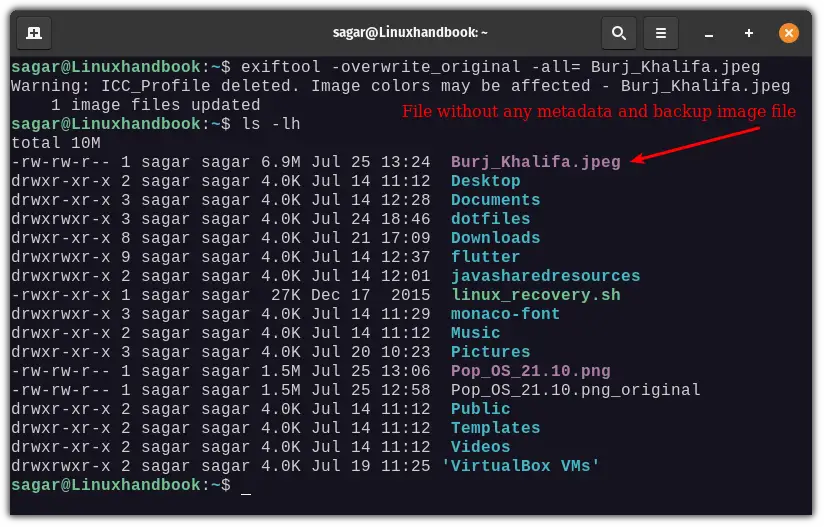Image resolution: width=824 pixels, height=527 pixels.
Task: Click the Pop_OS_21.10.png_original backup file
Action: coord(575,390)
